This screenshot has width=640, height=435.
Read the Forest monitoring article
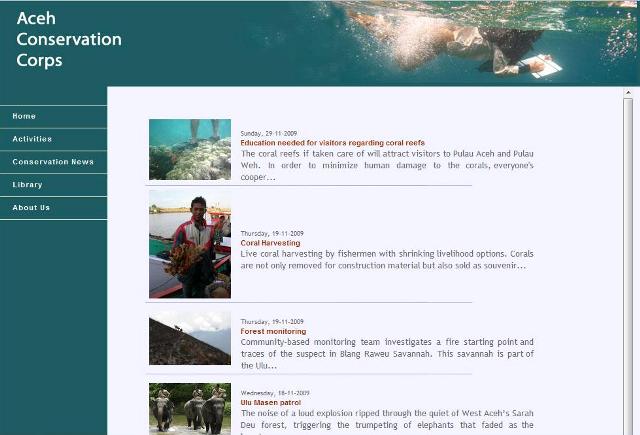click(x=273, y=331)
